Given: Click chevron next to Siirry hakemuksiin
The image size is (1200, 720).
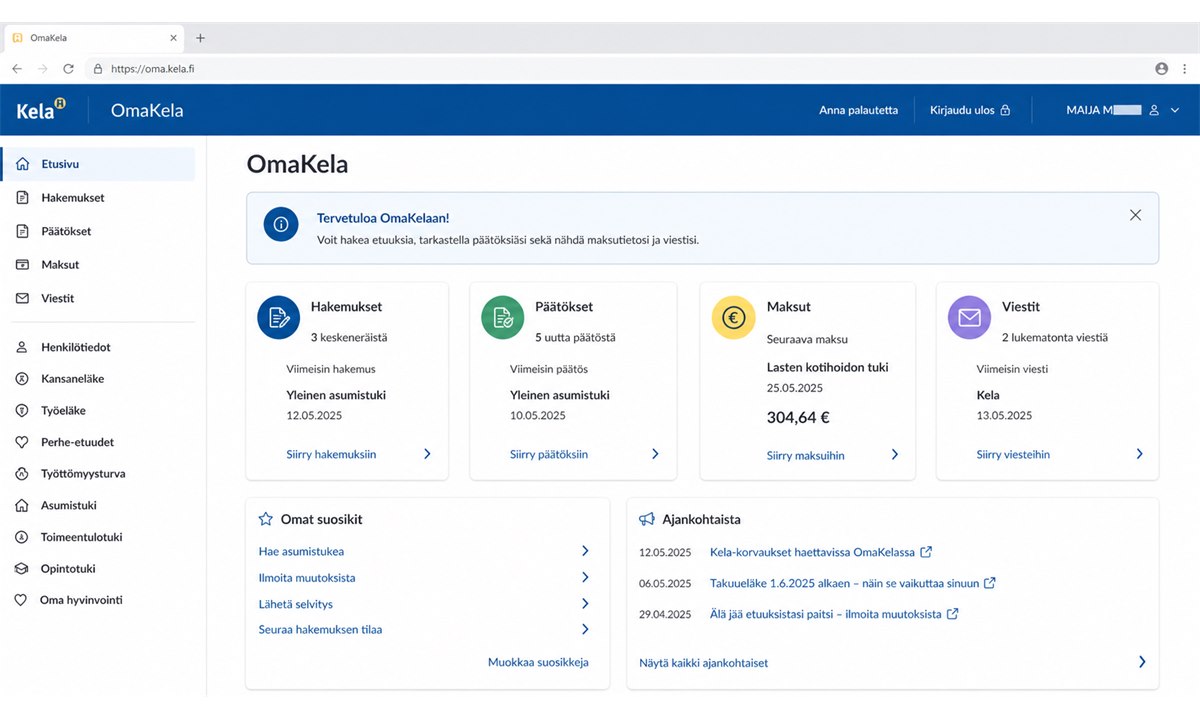Looking at the screenshot, I should (x=427, y=454).
